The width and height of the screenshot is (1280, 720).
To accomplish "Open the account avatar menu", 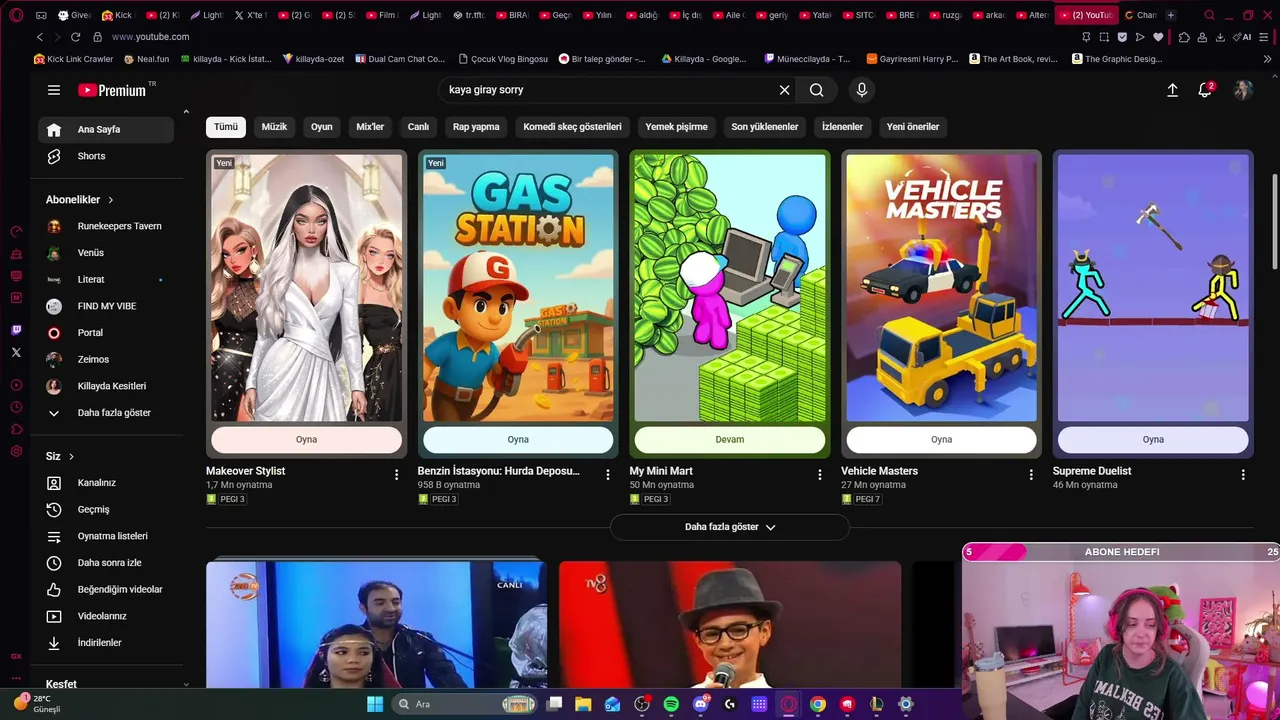I will (x=1243, y=90).
